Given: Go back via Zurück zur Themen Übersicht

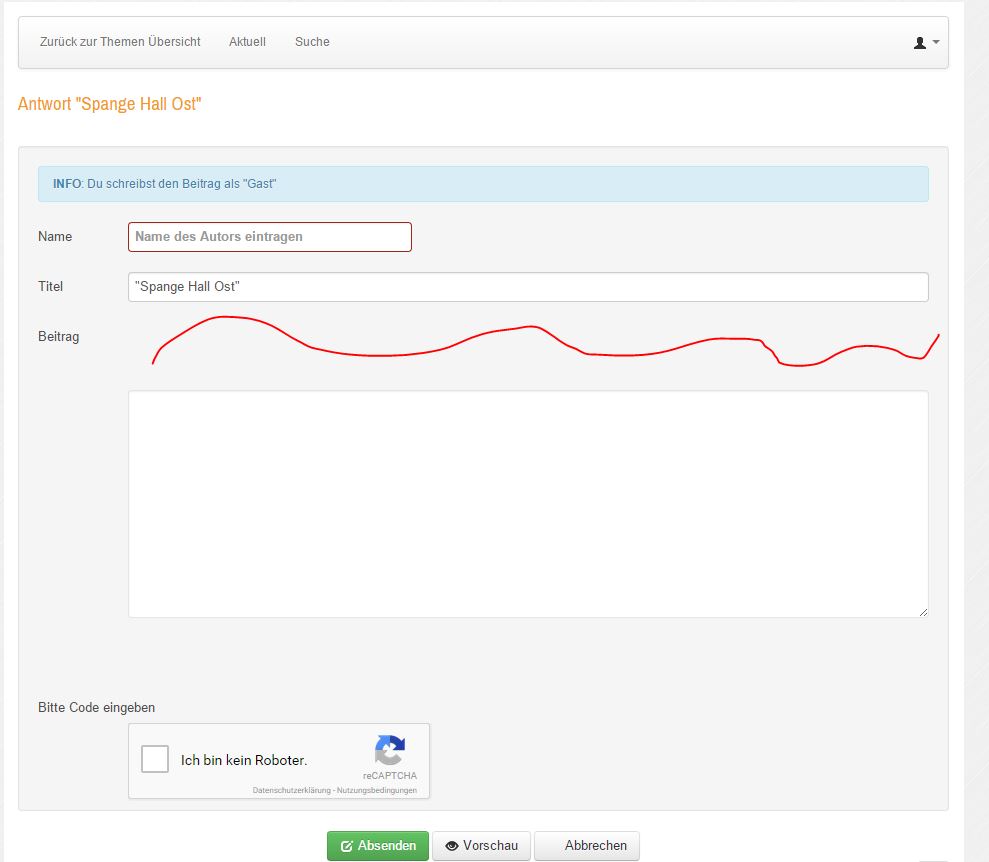Looking at the screenshot, I should [120, 42].
